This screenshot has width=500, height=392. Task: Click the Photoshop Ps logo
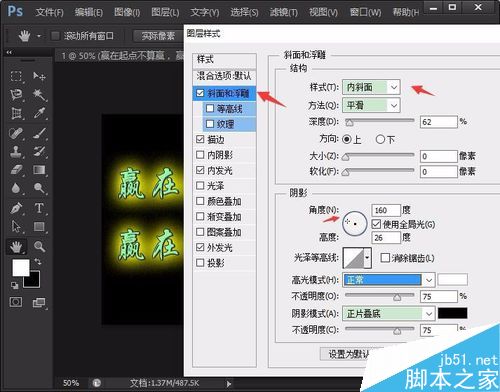tap(15, 11)
